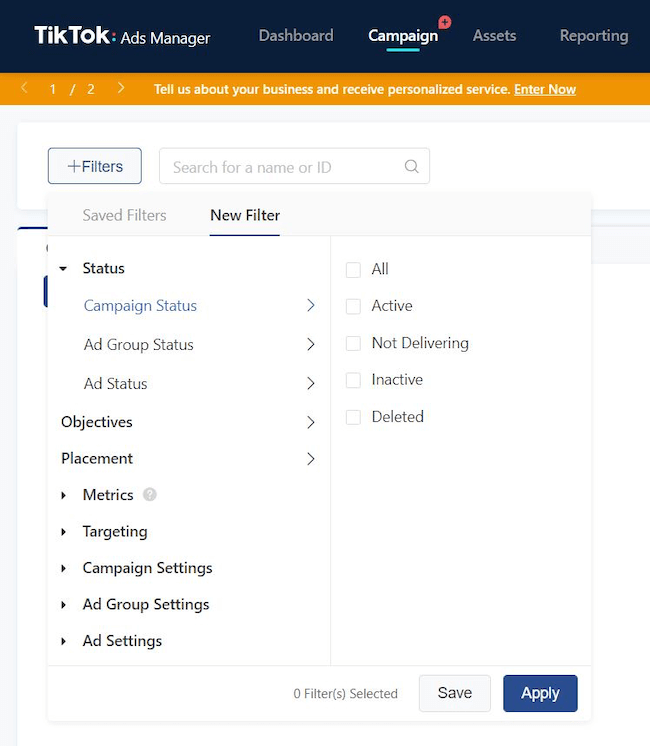The width and height of the screenshot is (650, 746).
Task: Open Objectives submenu chevron arrow
Action: click(311, 422)
